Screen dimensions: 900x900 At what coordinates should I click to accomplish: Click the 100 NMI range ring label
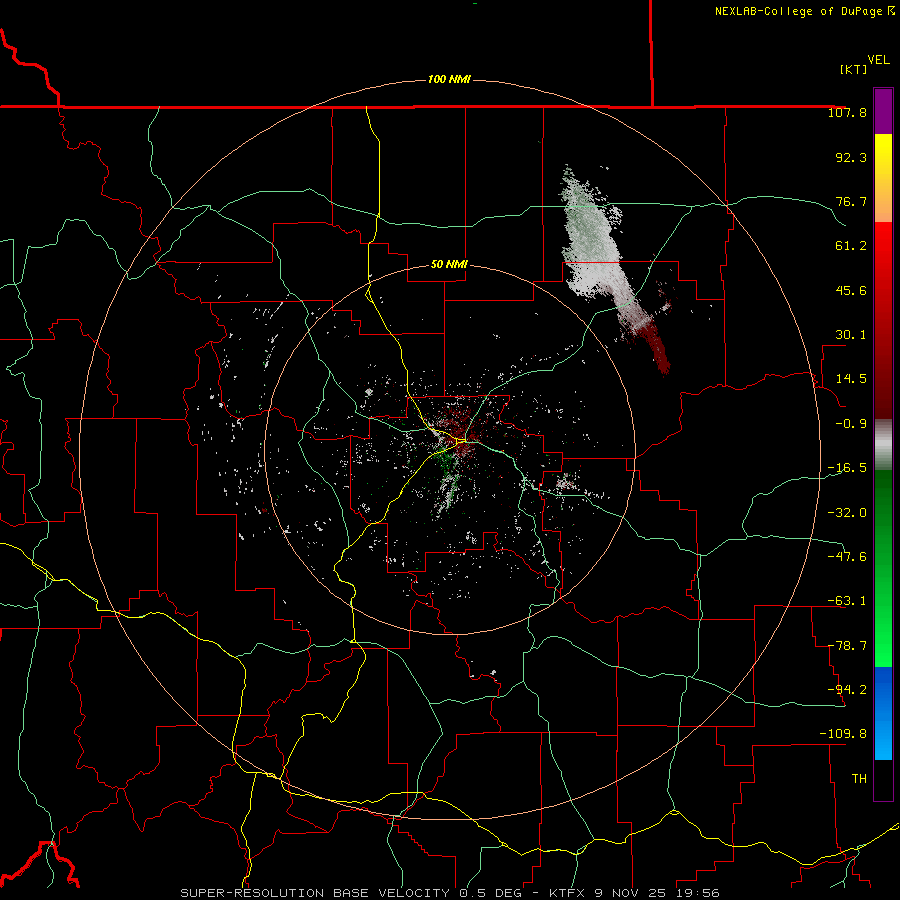pos(449,79)
